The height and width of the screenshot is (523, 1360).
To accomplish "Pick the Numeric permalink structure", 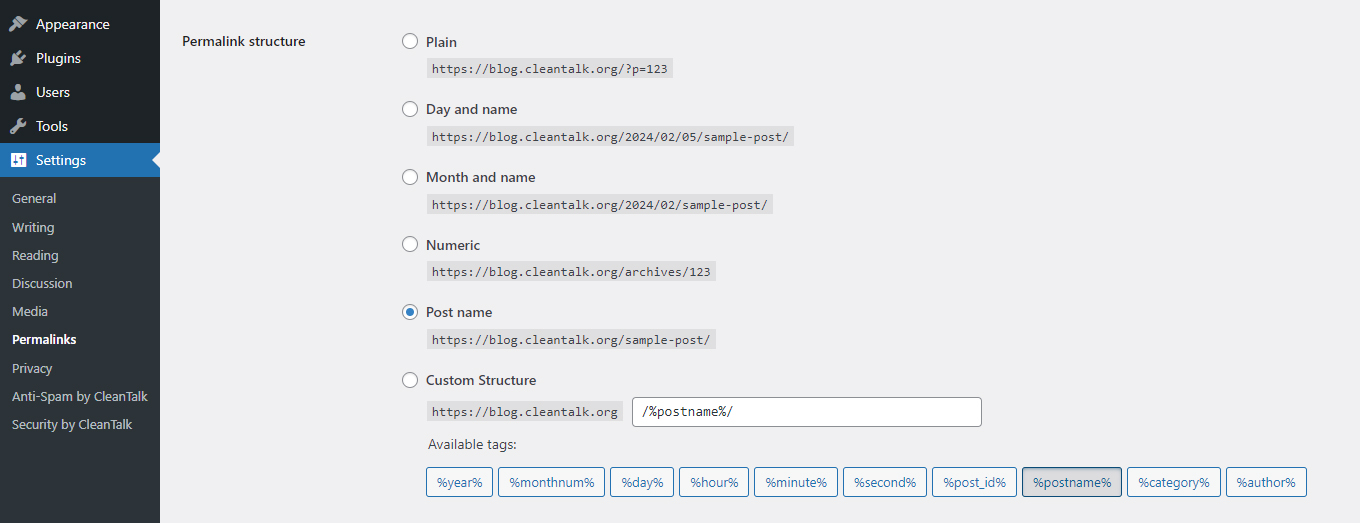I will [x=410, y=245].
